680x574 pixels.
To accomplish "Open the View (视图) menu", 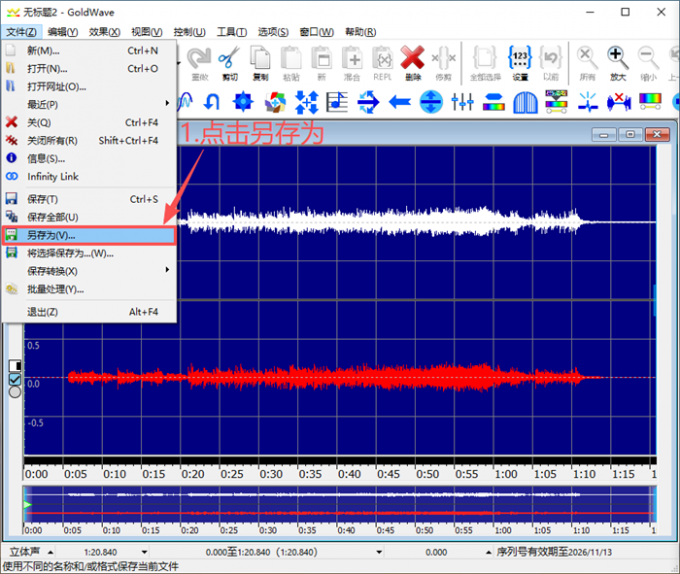I will pos(147,32).
